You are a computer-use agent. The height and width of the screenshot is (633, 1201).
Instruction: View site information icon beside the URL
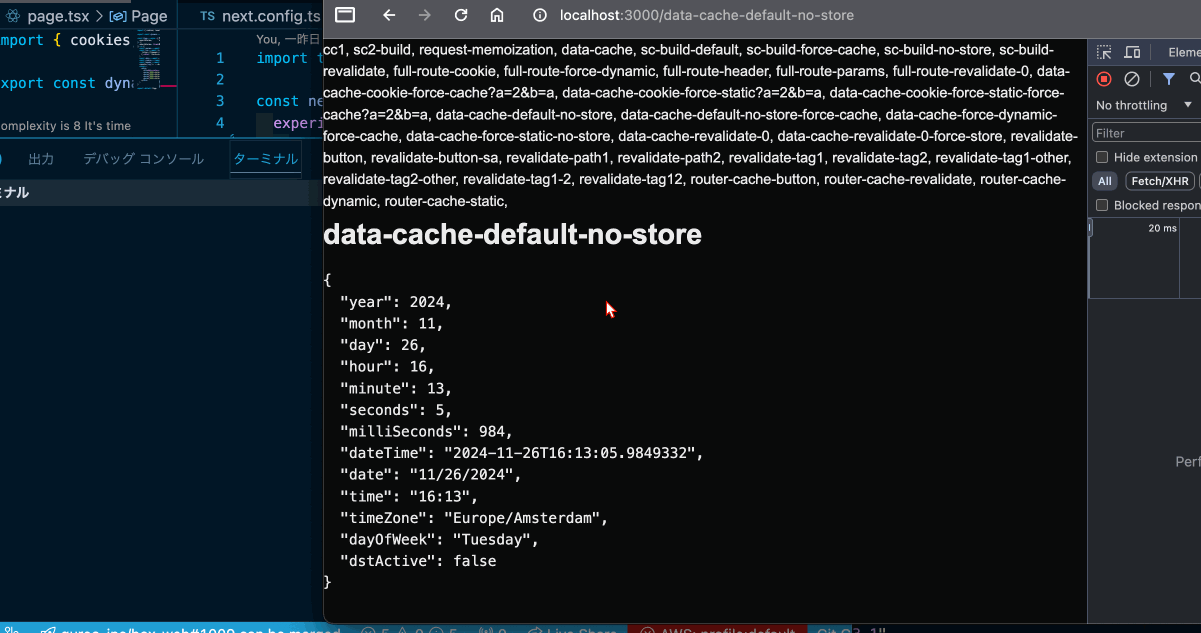tap(540, 15)
